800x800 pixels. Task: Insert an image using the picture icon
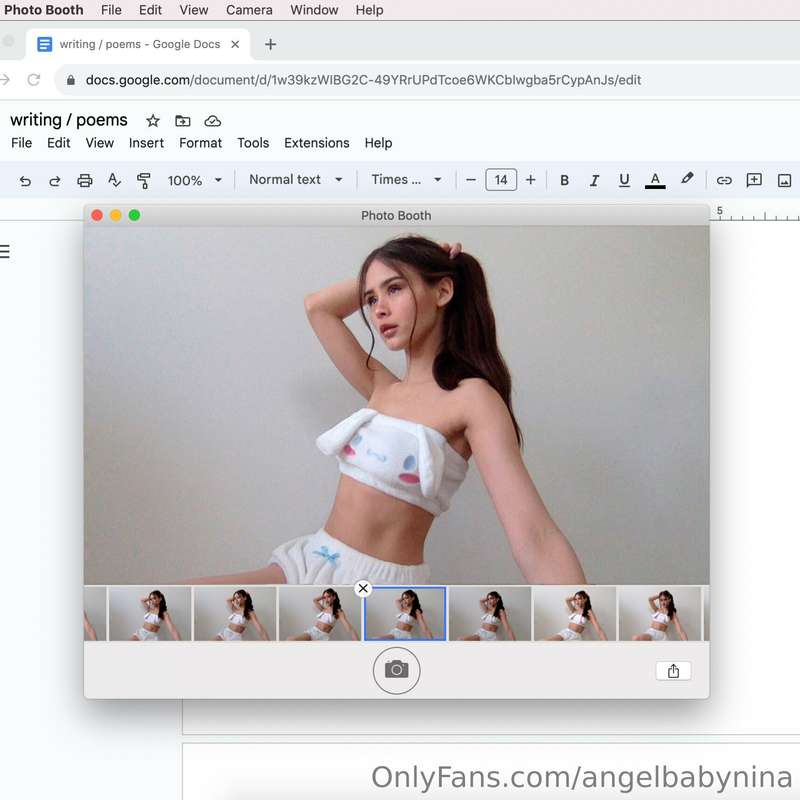coord(784,181)
